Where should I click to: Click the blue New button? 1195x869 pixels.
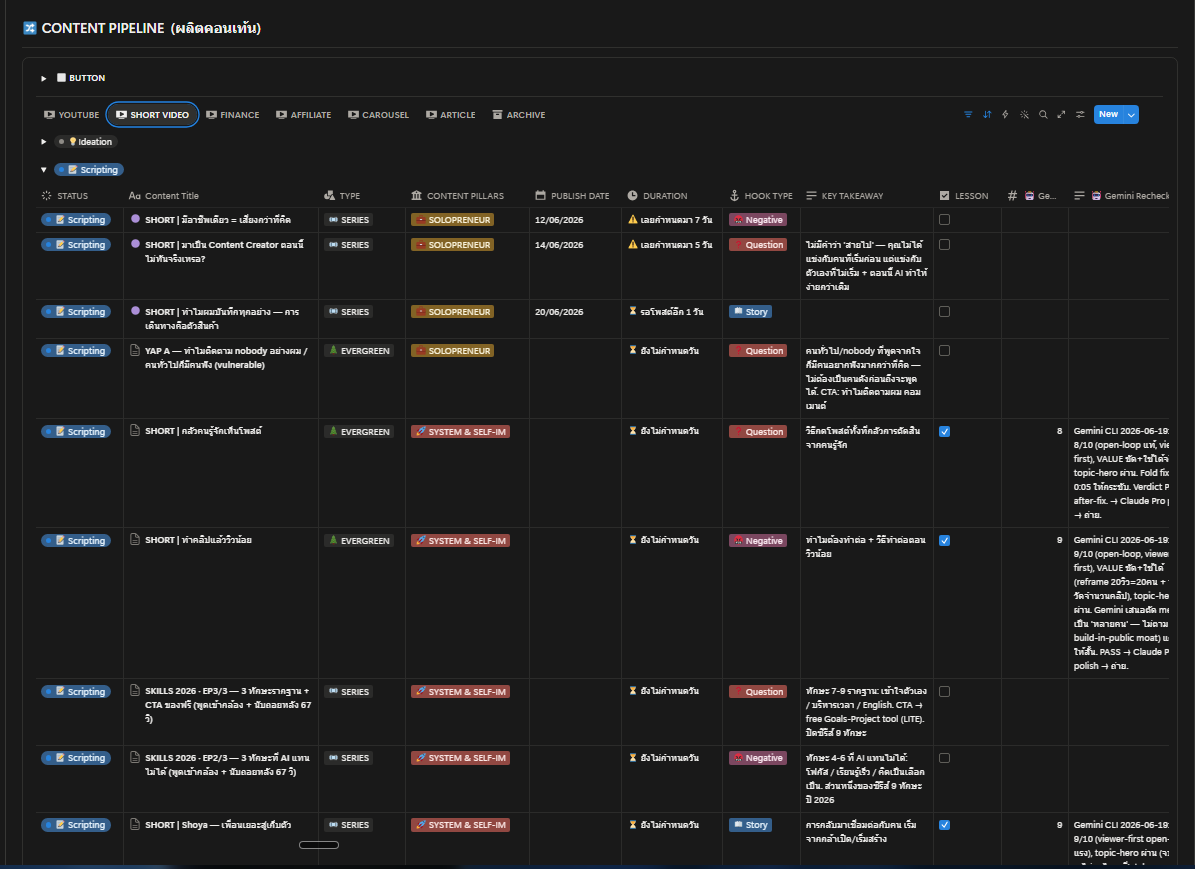(x=1109, y=114)
